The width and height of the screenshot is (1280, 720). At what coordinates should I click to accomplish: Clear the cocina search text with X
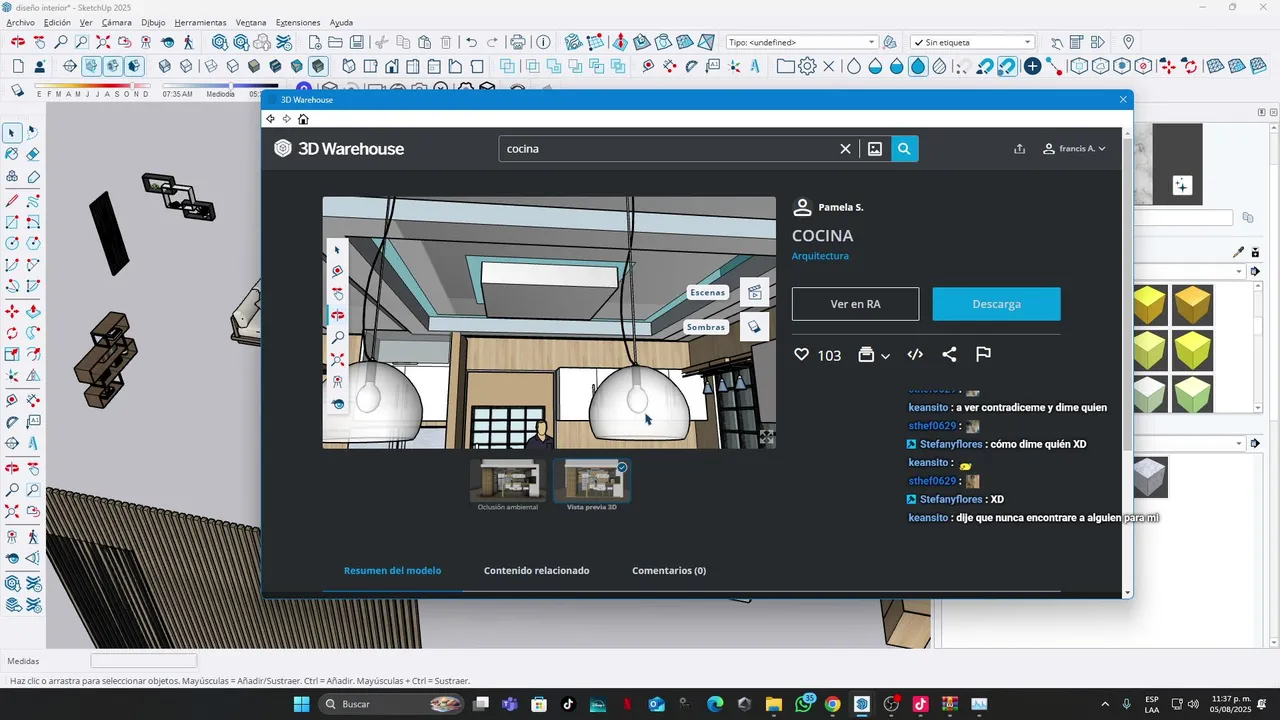tap(845, 149)
